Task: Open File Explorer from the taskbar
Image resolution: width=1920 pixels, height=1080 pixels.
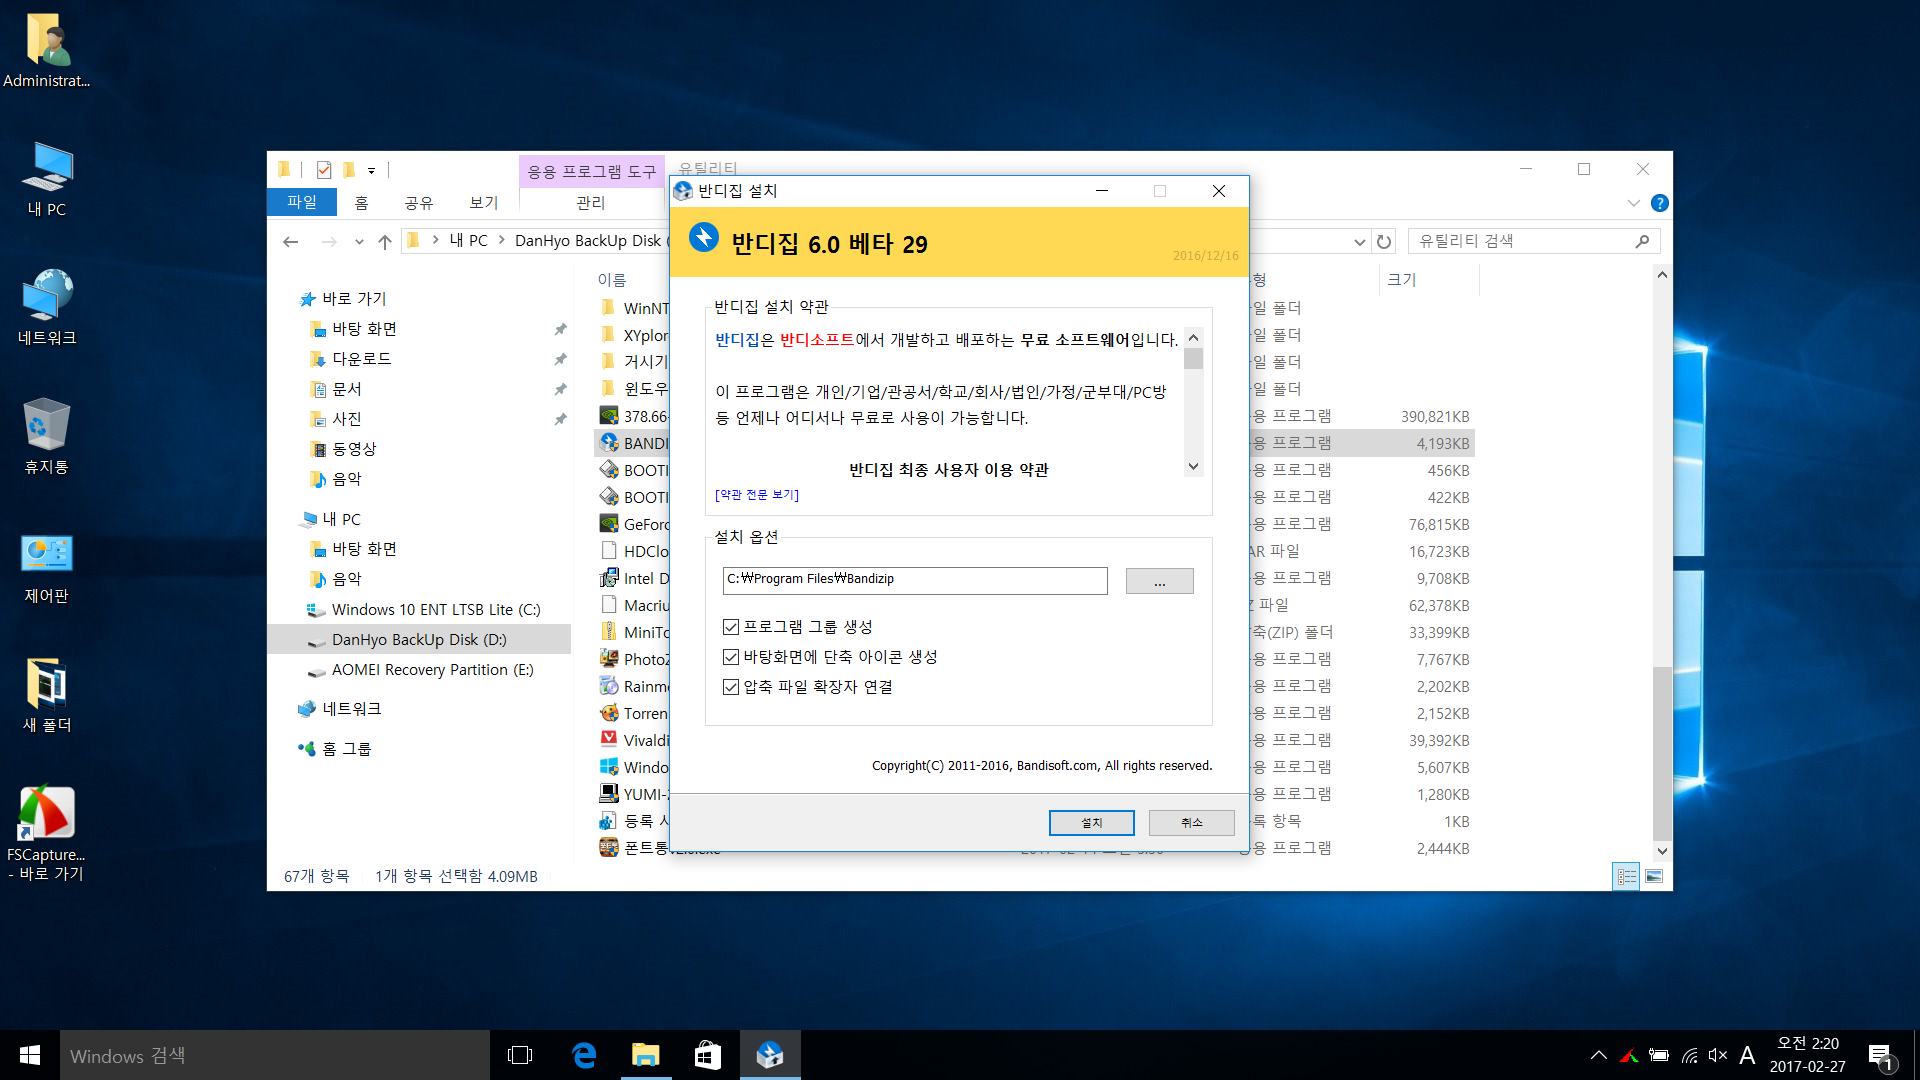Action: [x=646, y=1055]
